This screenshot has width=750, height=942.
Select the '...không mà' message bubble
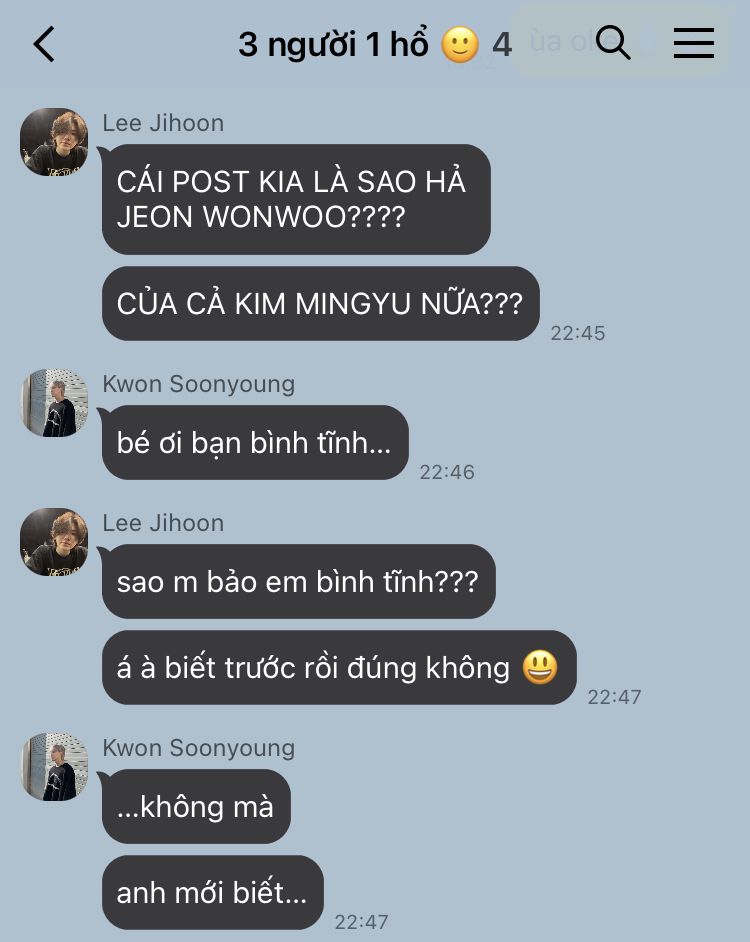(196, 806)
